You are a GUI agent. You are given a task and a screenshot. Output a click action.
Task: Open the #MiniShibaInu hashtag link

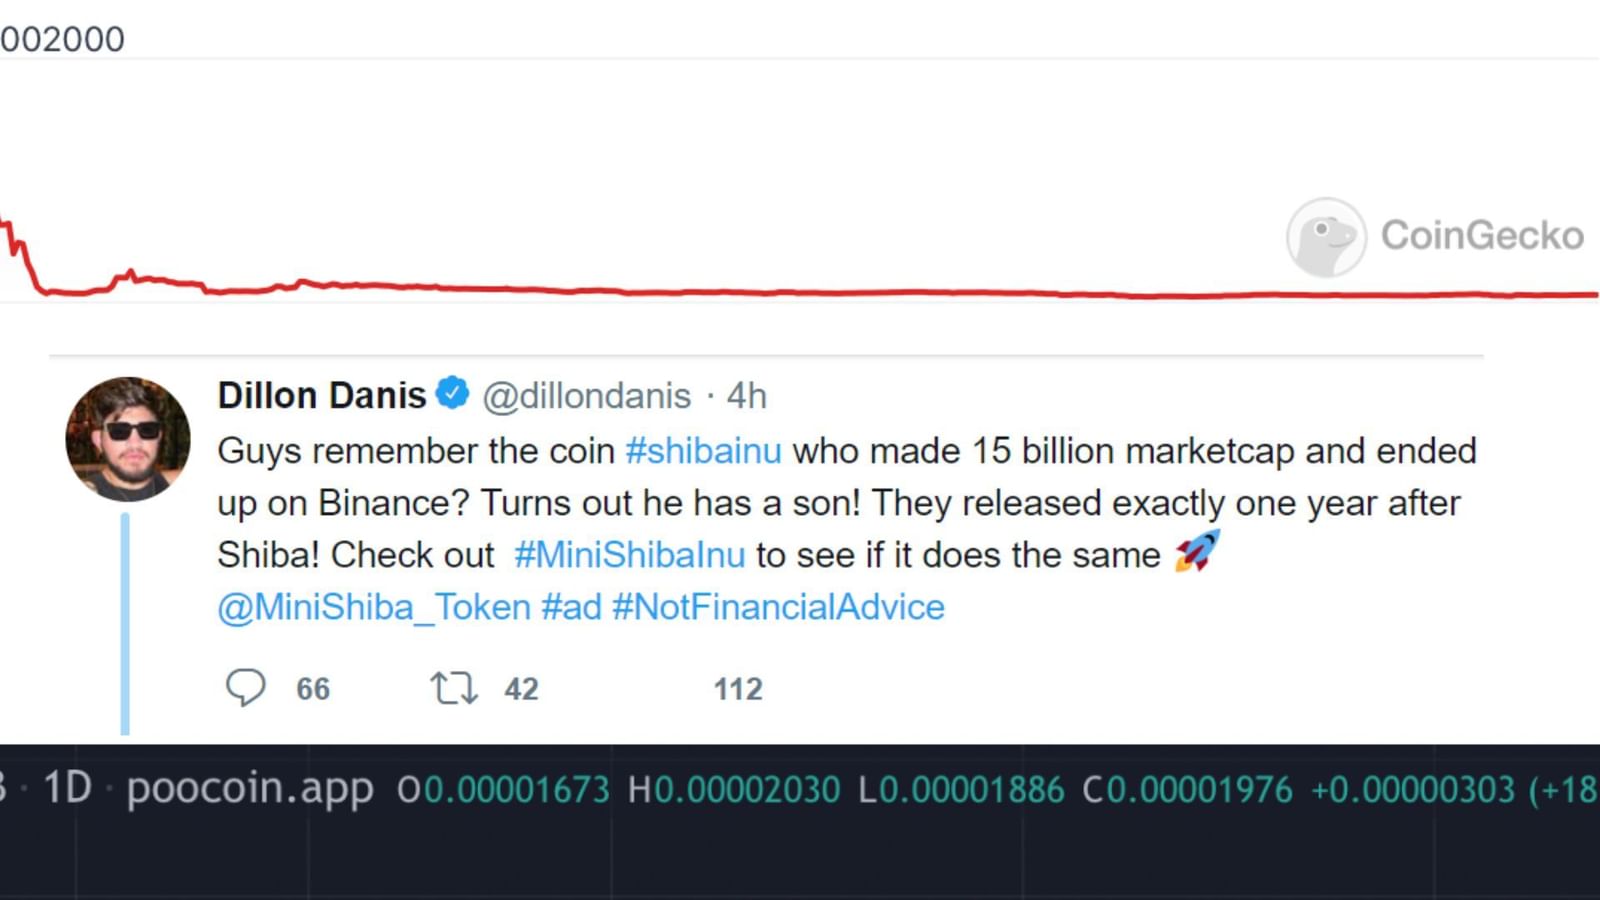tap(629, 555)
